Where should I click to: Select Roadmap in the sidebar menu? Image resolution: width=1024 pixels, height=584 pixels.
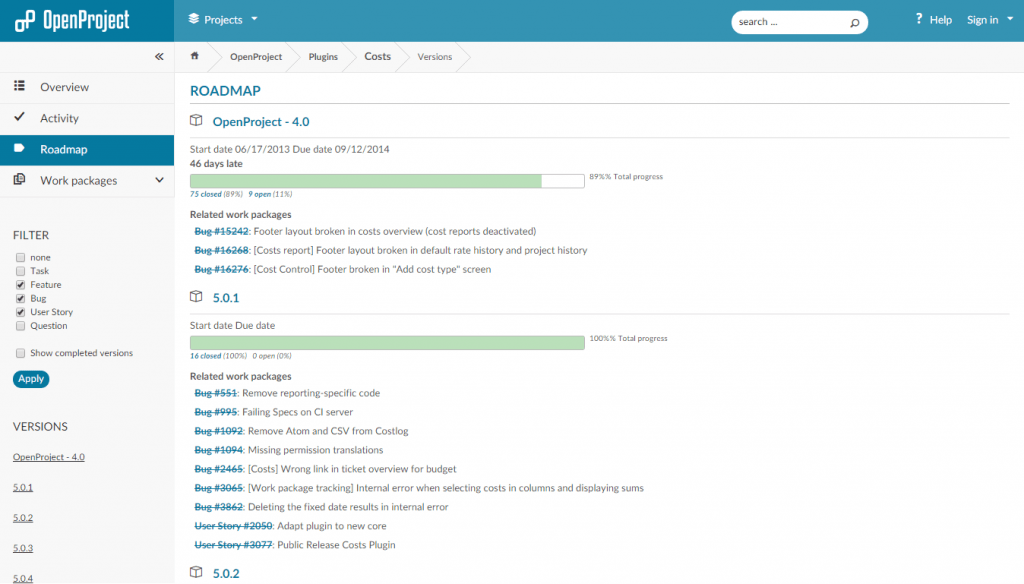pos(64,150)
